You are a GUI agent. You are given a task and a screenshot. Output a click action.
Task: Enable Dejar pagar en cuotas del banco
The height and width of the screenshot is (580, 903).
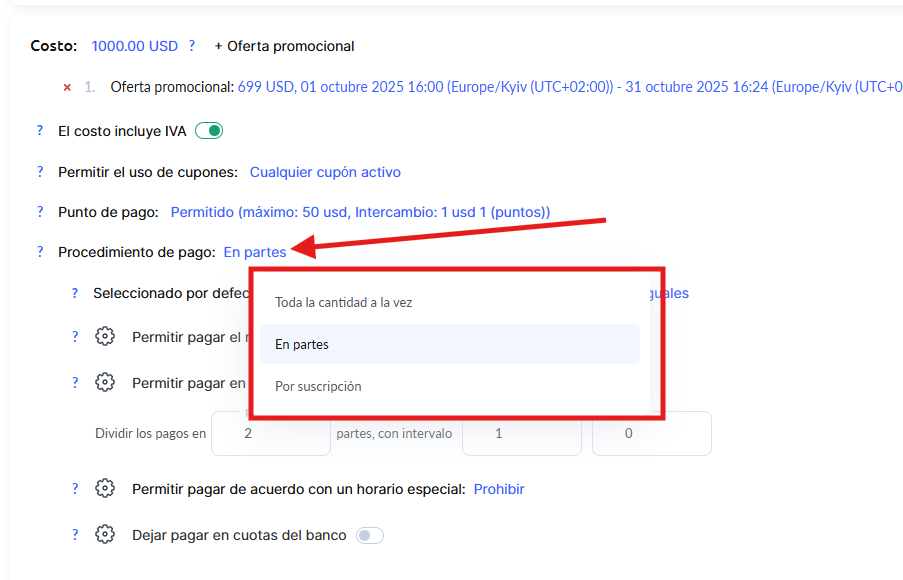(370, 536)
